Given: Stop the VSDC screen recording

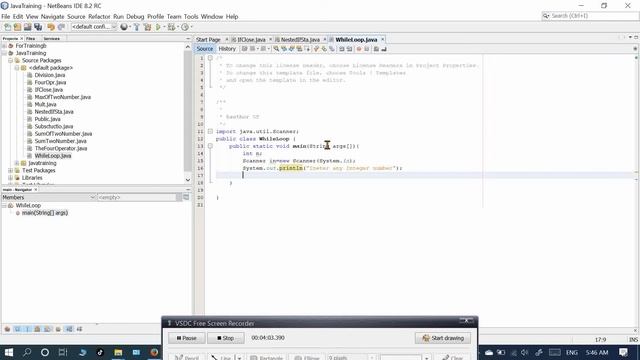Looking at the screenshot, I should (x=225, y=338).
